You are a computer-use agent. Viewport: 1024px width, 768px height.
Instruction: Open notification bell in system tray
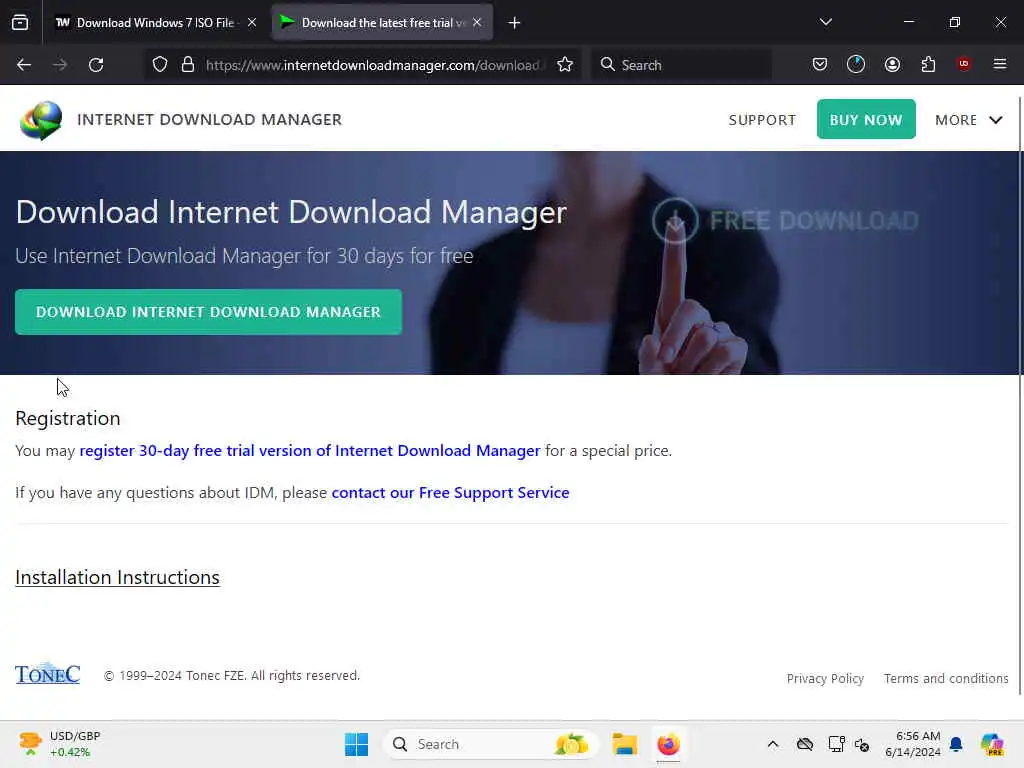click(956, 744)
